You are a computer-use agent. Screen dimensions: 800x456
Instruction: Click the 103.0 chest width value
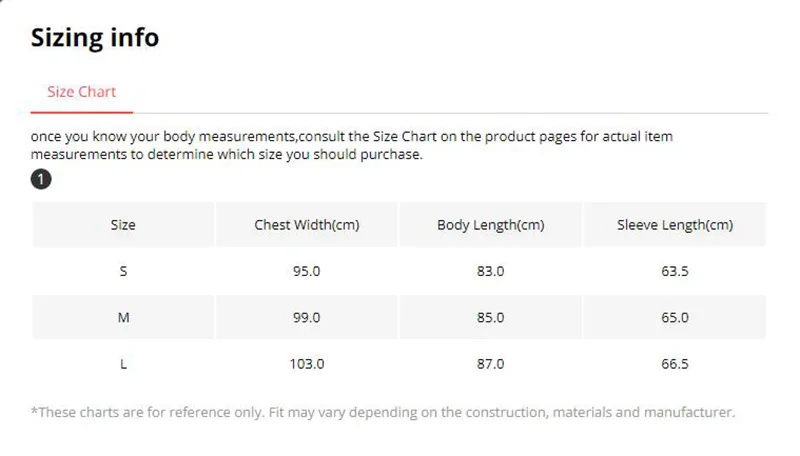[307, 364]
